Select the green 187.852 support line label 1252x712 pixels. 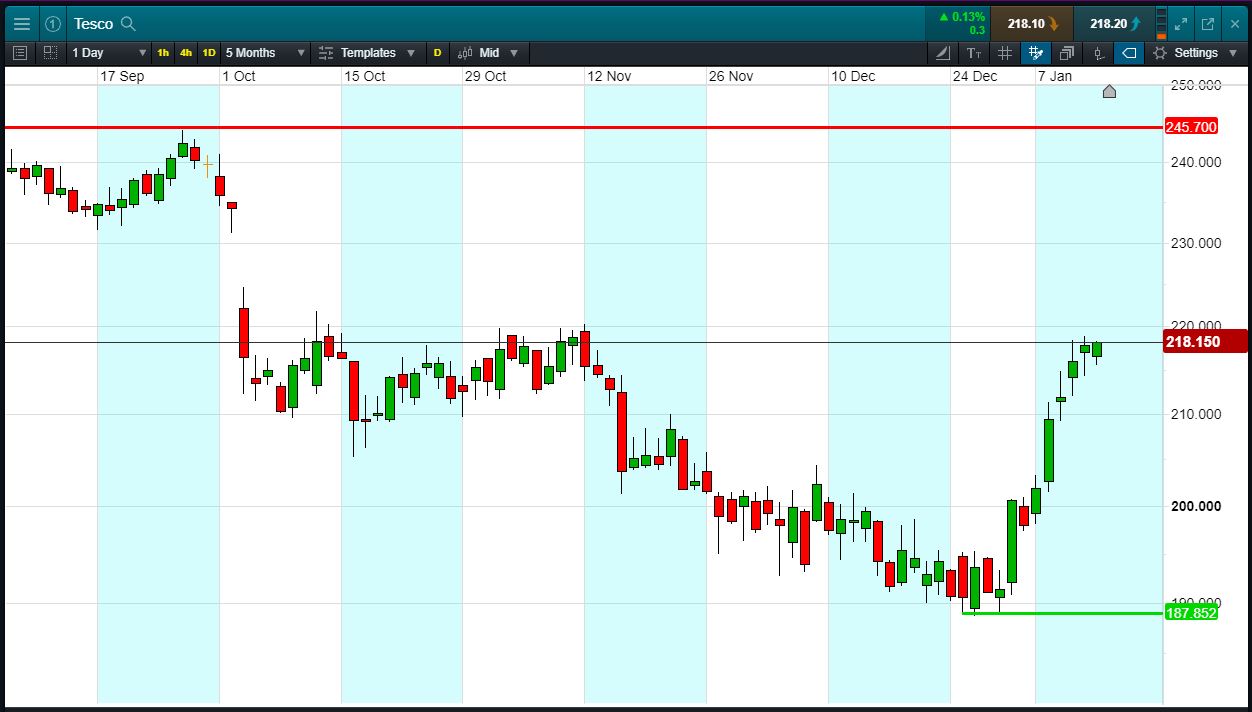1191,613
